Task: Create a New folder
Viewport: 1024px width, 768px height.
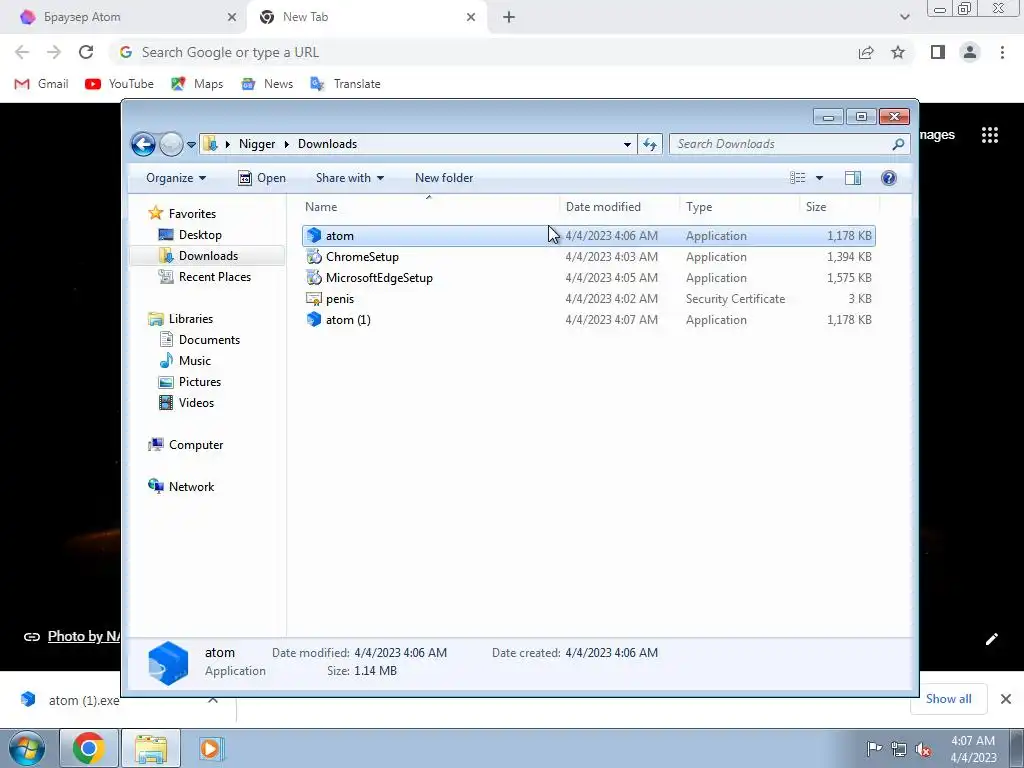Action: (x=444, y=178)
